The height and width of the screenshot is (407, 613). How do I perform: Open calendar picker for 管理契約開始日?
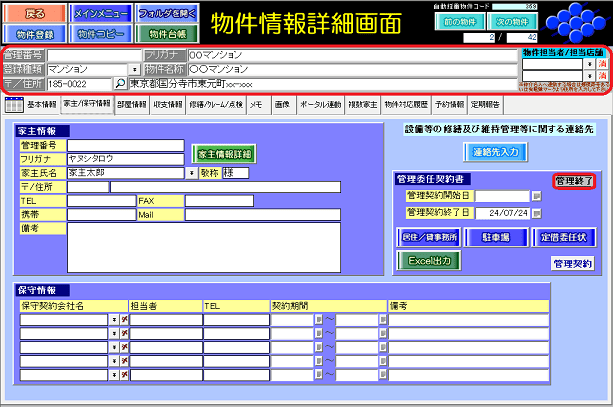[x=536, y=196]
